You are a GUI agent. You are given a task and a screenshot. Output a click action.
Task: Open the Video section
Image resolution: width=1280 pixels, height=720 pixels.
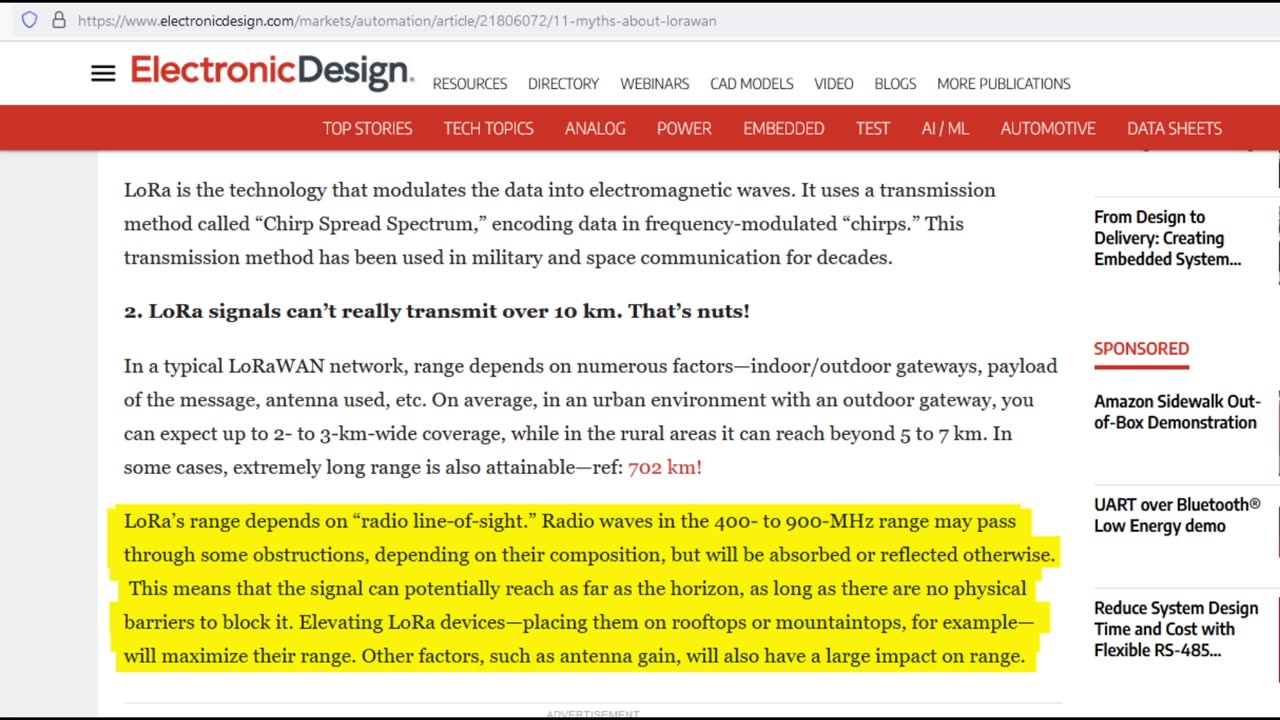pos(834,84)
